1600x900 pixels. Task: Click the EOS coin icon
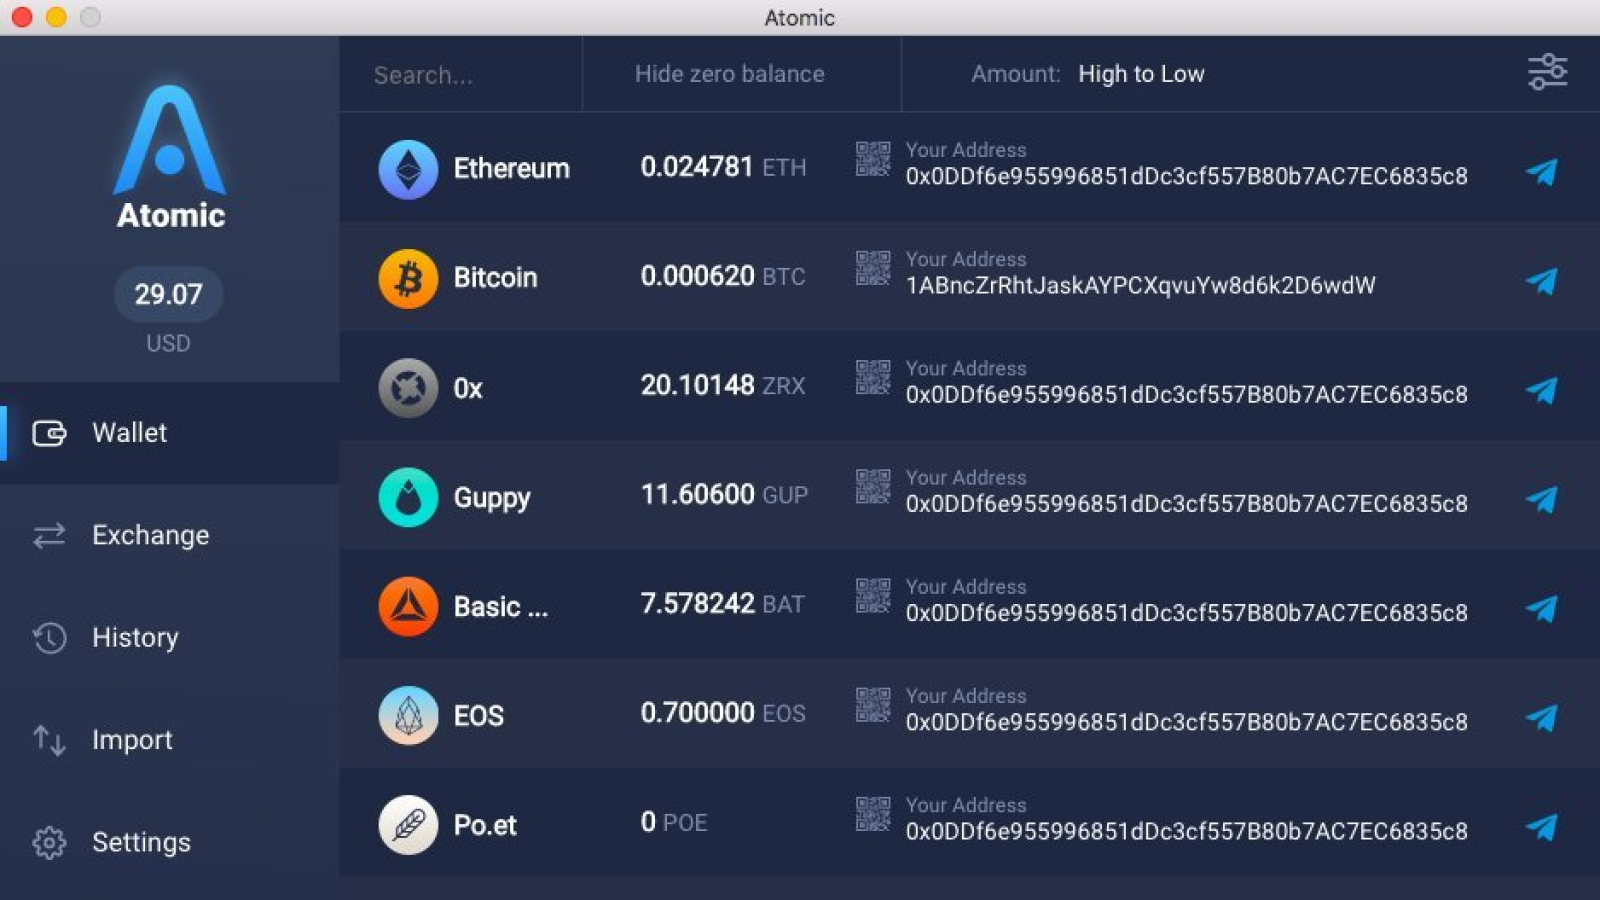[x=408, y=715]
